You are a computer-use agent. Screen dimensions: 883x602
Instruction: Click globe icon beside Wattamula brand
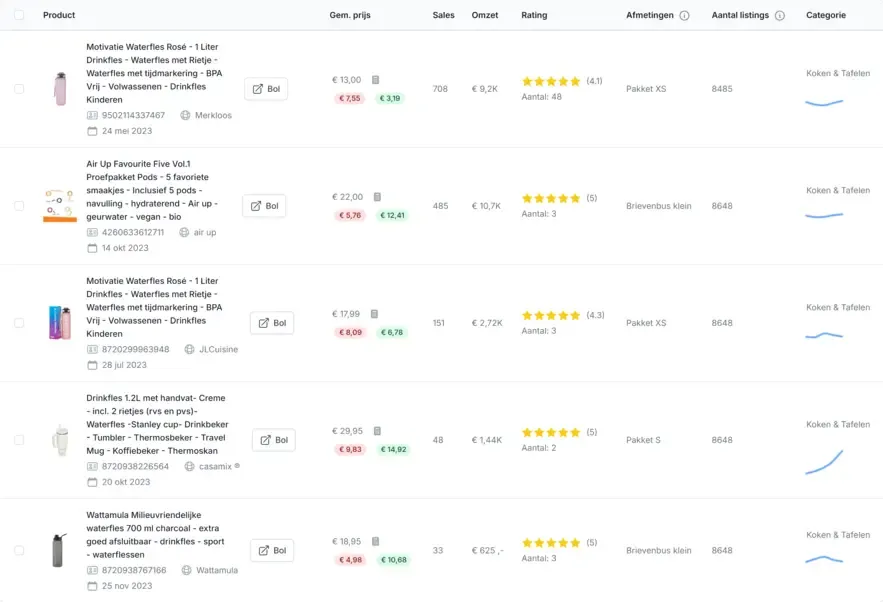coord(186,570)
